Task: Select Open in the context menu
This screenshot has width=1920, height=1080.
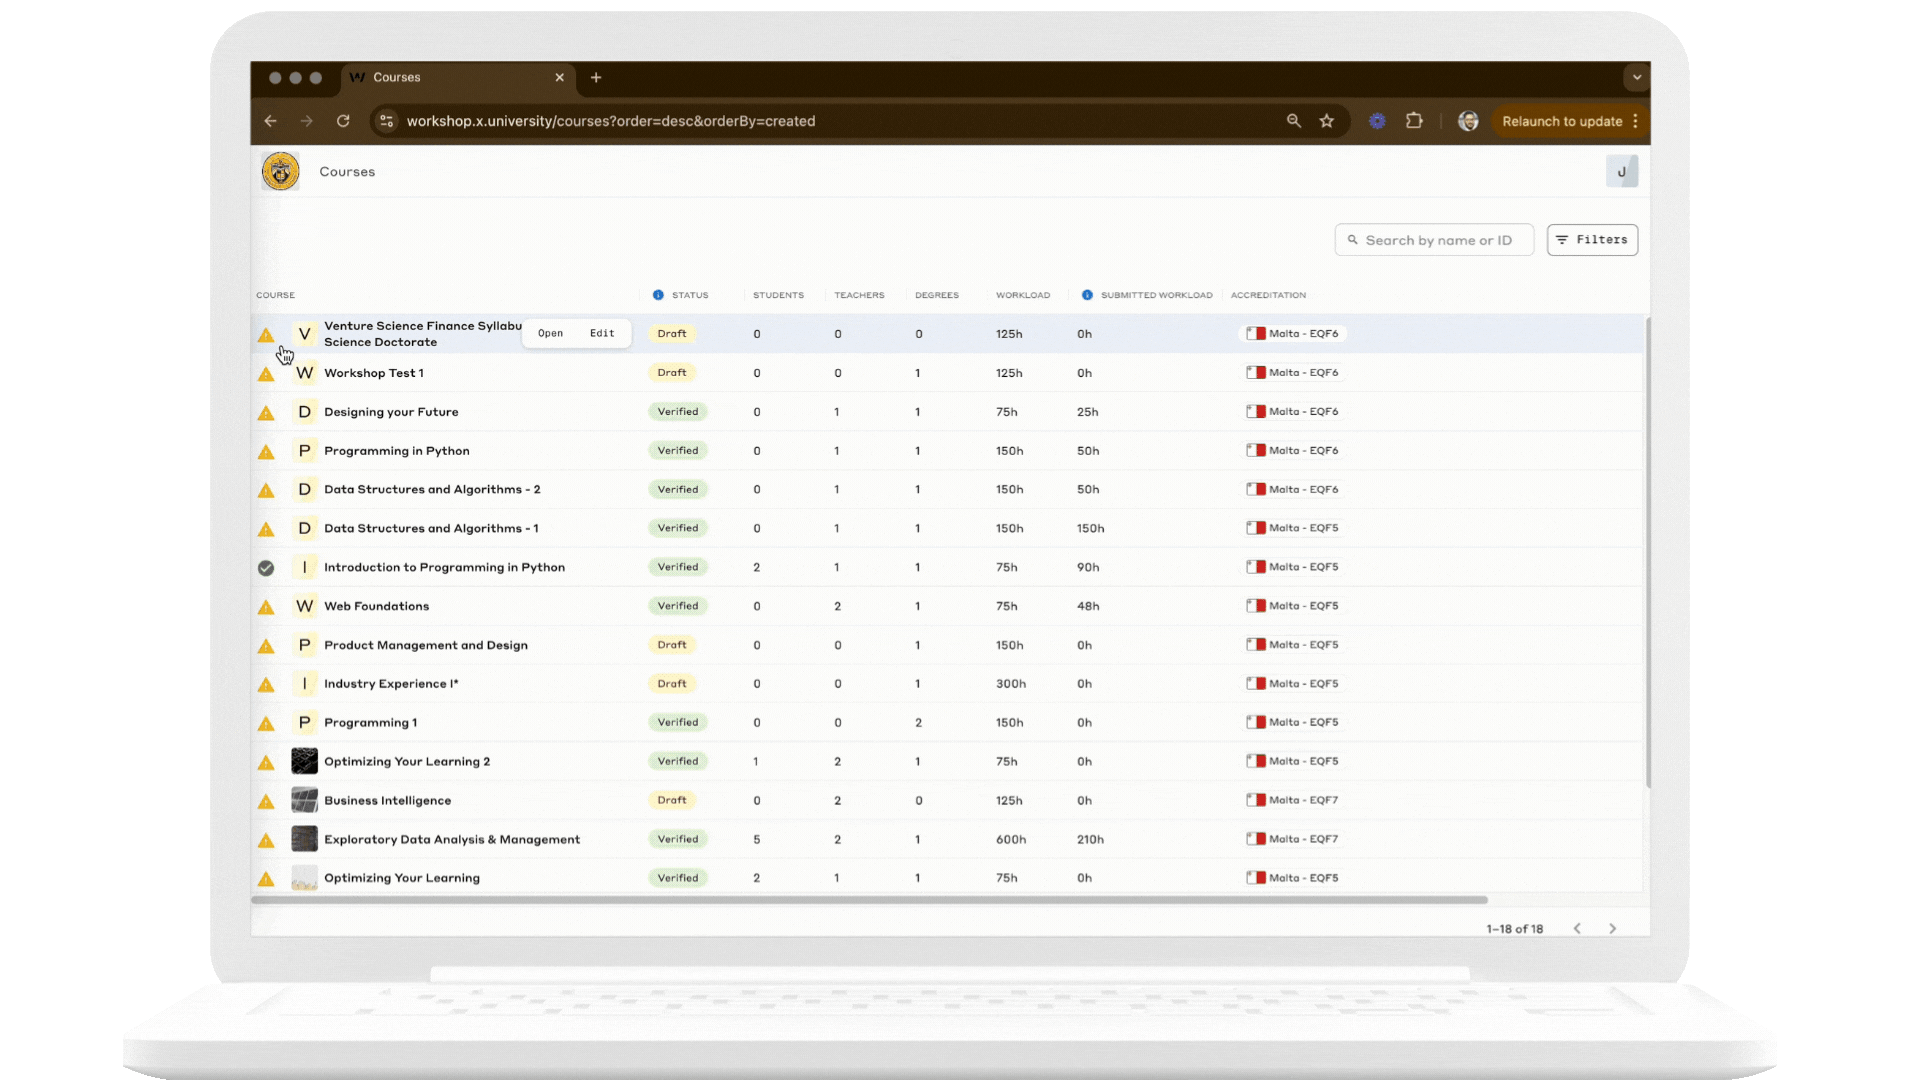Action: click(x=550, y=333)
